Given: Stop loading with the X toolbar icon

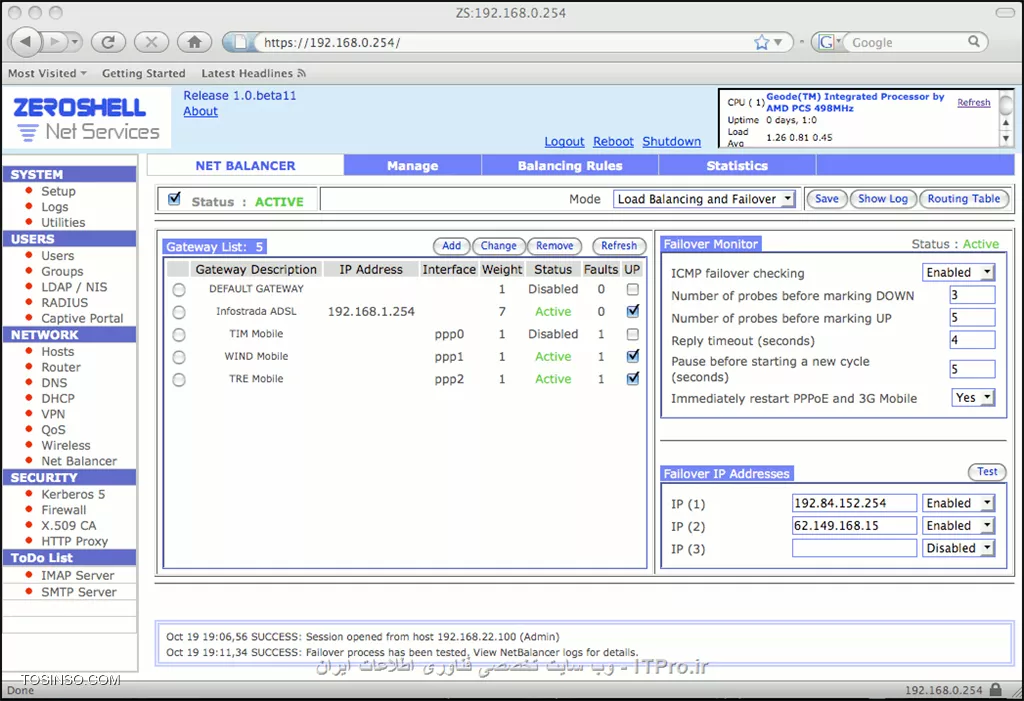Looking at the screenshot, I should click(152, 42).
